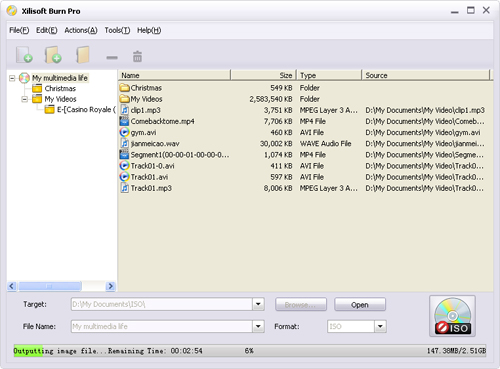The width and height of the screenshot is (500, 369).
Task: Click the Add File toolbar icon
Action: (24, 55)
